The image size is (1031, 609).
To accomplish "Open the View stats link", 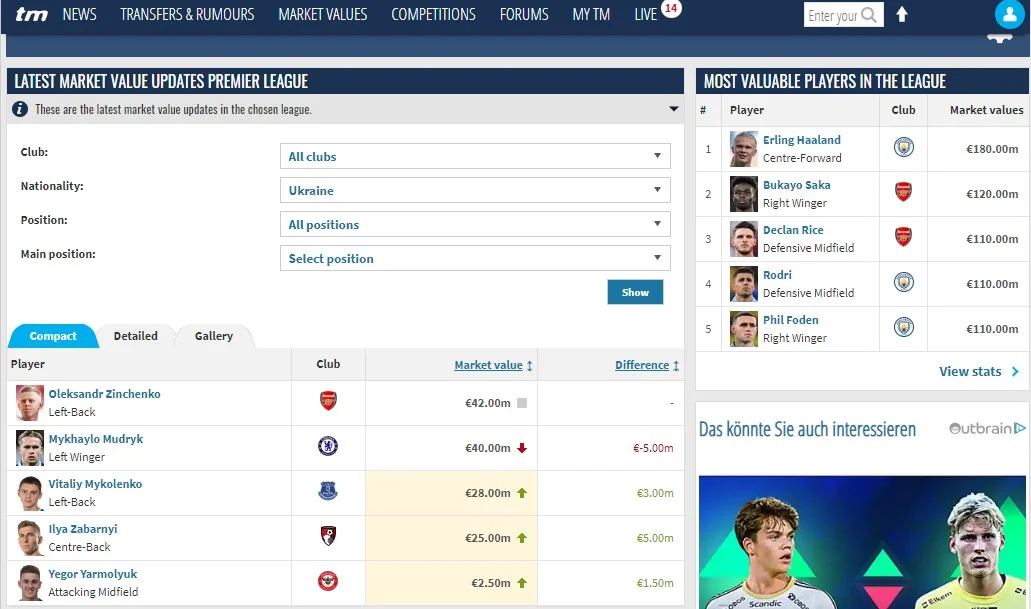I will (978, 371).
